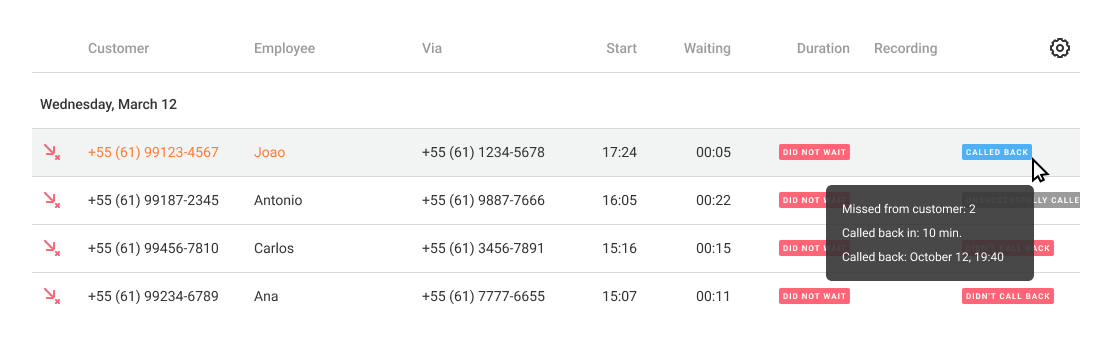Click Did Not Wait badge in Ana's row

(814, 296)
